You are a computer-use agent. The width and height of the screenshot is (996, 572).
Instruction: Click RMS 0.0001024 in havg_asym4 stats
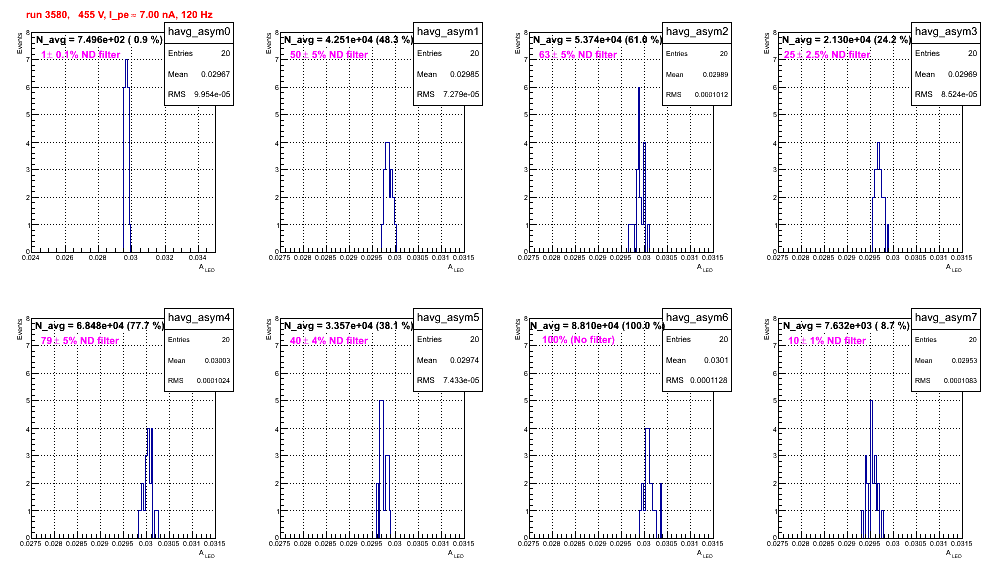tap(199, 381)
